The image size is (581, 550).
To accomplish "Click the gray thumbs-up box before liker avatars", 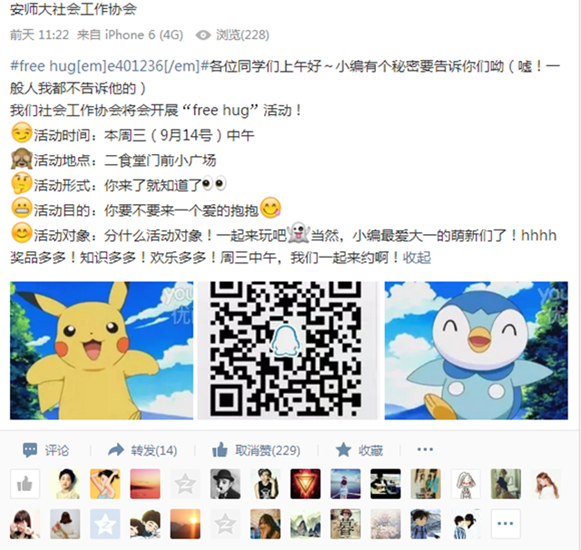I will point(25,484).
